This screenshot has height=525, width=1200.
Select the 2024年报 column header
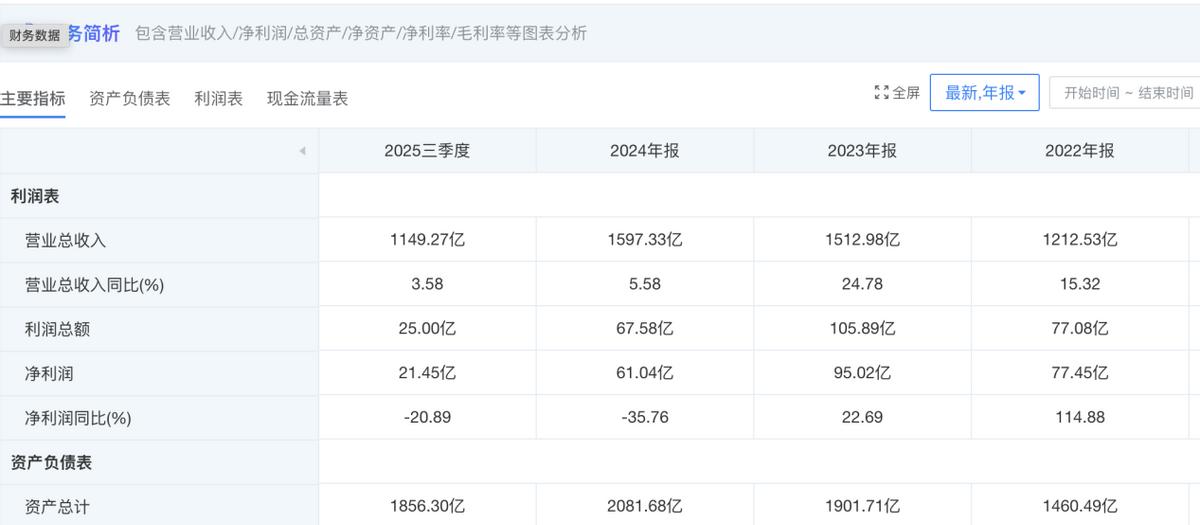[x=645, y=151]
